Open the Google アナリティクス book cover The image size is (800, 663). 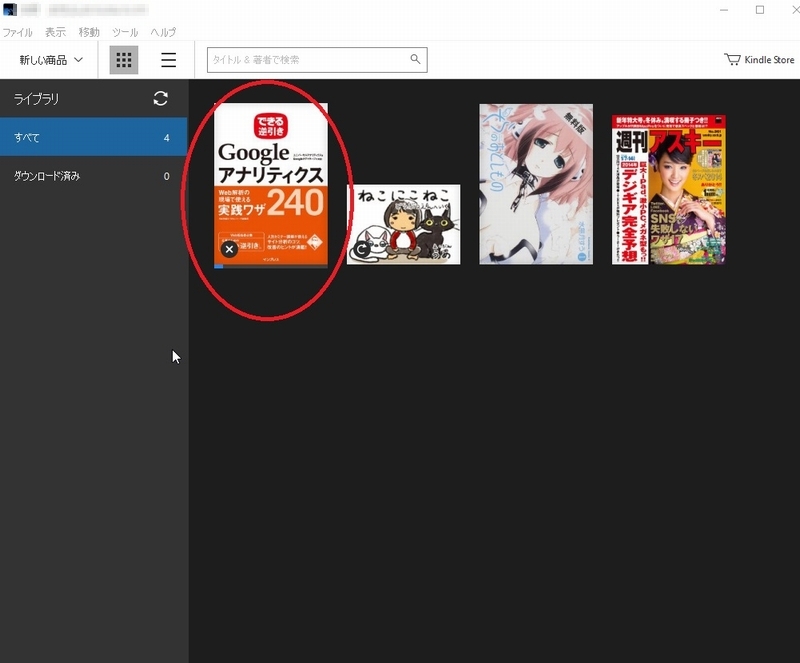(271, 184)
